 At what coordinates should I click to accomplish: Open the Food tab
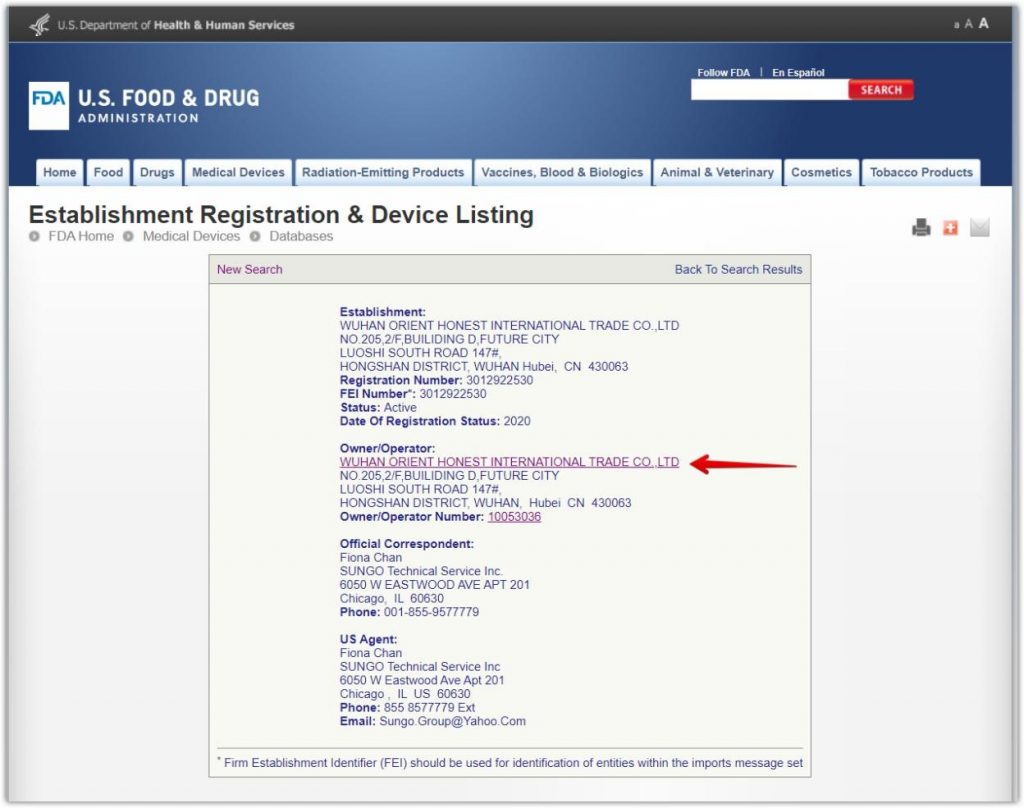click(108, 173)
